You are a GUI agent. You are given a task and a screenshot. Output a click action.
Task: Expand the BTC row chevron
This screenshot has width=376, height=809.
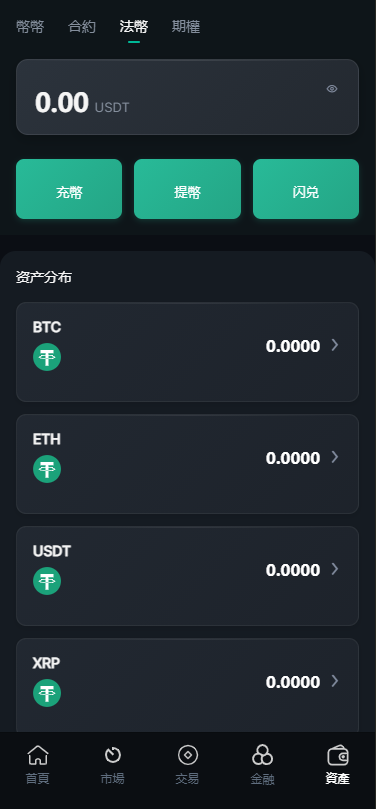pyautogui.click(x=335, y=345)
